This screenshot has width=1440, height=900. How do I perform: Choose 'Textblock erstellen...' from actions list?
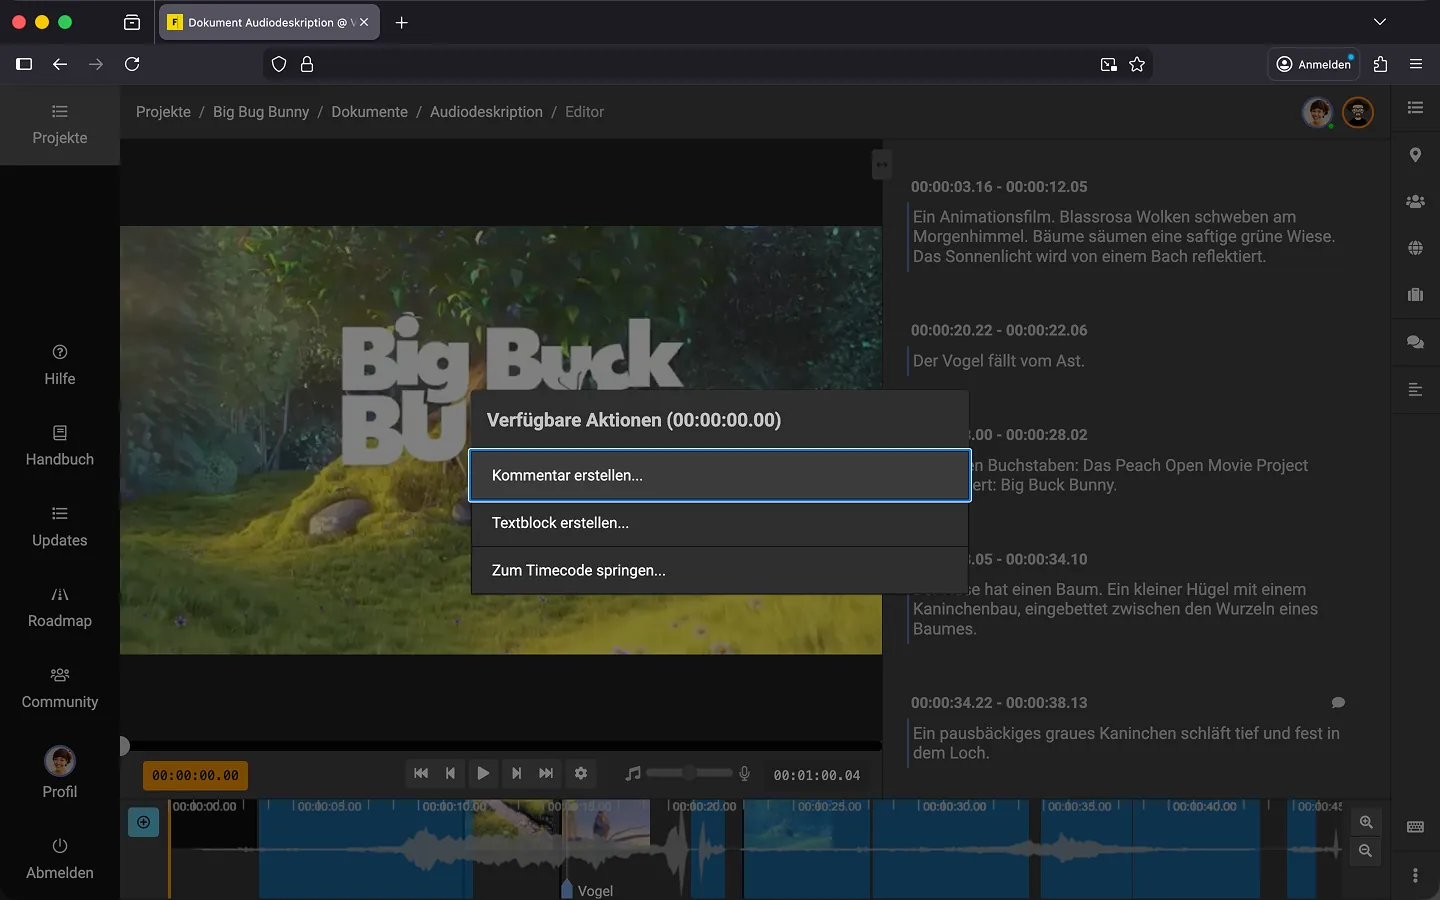click(x=719, y=523)
